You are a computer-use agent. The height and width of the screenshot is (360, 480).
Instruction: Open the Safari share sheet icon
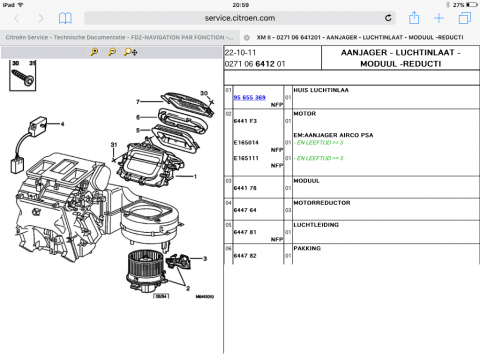tap(414, 18)
